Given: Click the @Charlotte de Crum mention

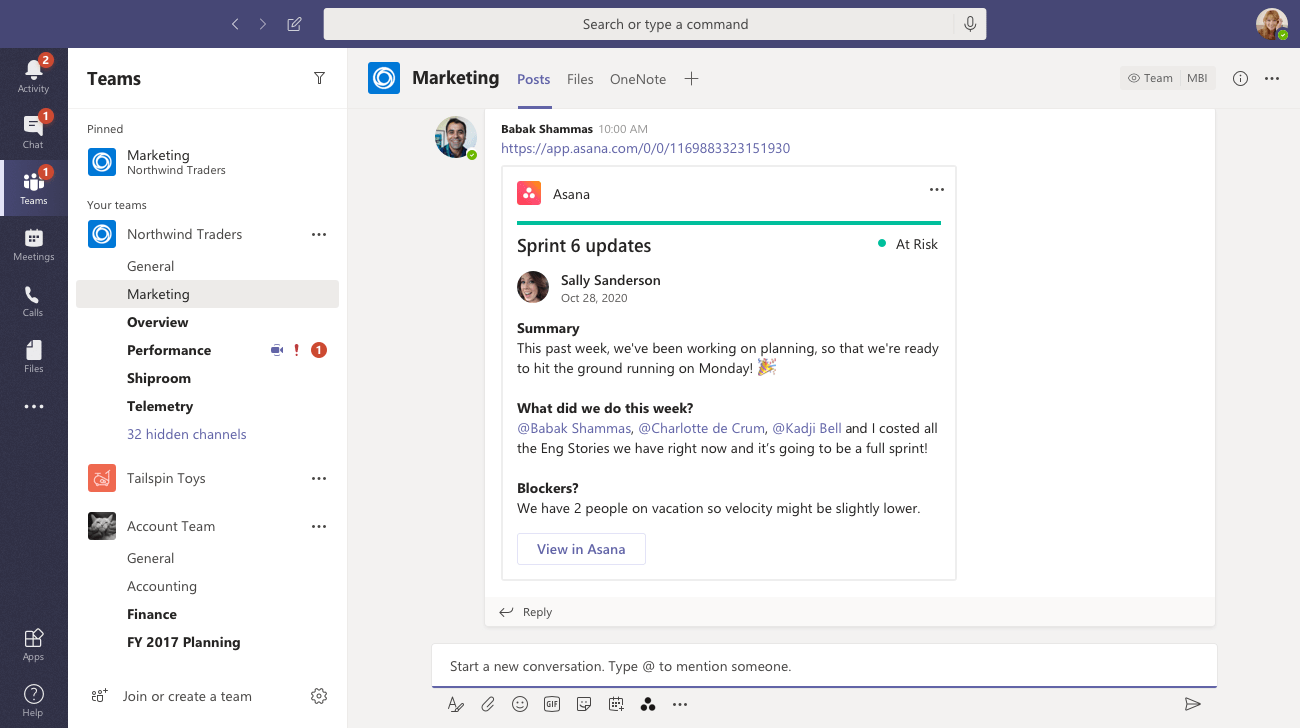Looking at the screenshot, I should click(702, 428).
